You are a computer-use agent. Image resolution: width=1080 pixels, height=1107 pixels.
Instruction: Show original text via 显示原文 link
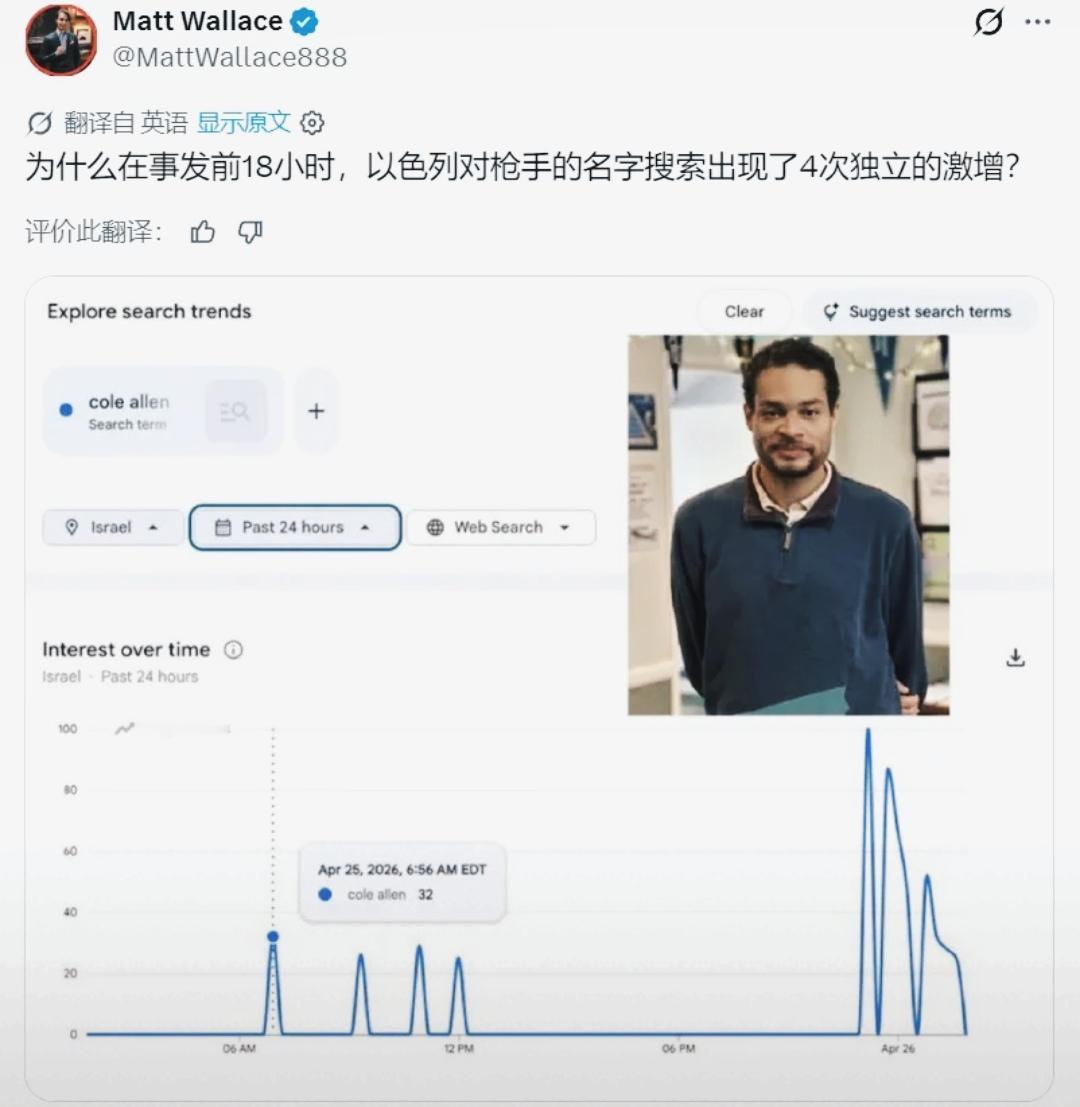tap(244, 123)
